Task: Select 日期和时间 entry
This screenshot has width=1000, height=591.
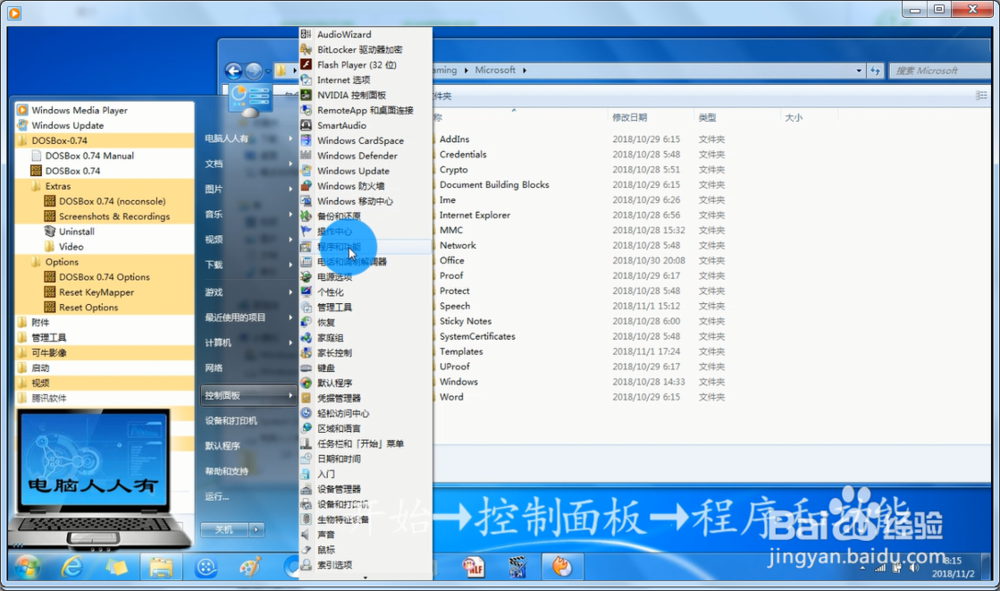Action: tap(366, 459)
